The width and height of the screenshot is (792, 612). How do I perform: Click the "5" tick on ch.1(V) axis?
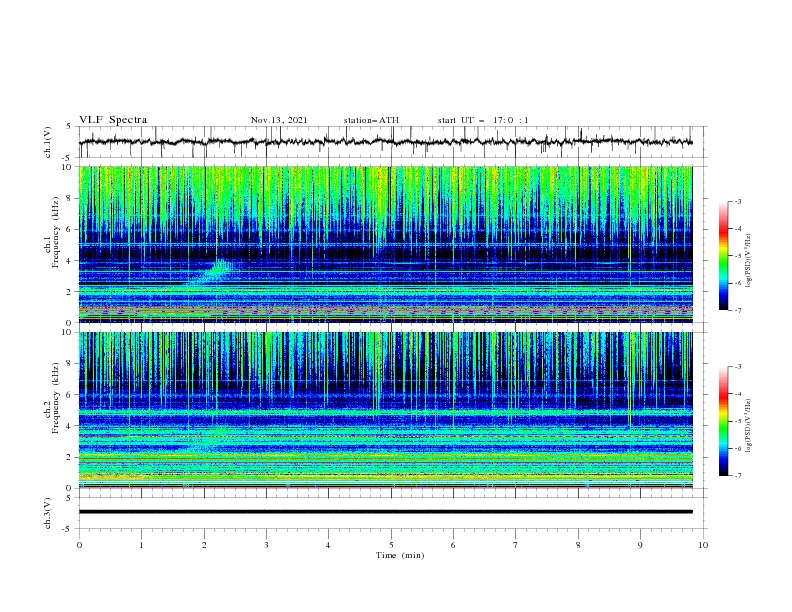(69, 126)
